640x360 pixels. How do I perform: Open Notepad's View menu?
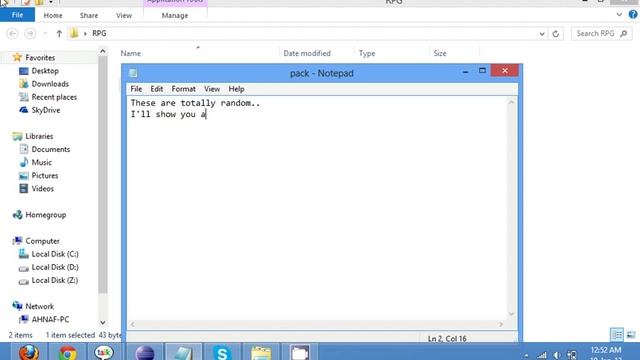click(x=212, y=89)
